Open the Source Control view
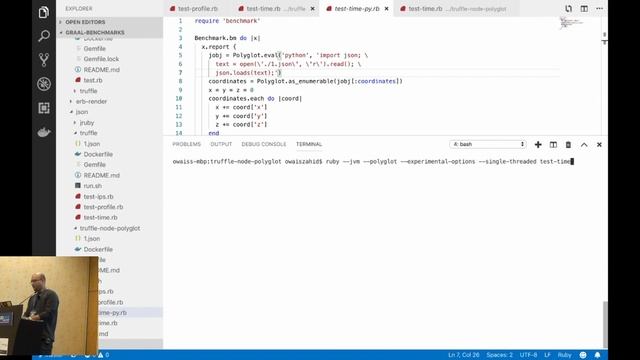Image resolution: width=640 pixels, height=360 pixels. pos(44,60)
